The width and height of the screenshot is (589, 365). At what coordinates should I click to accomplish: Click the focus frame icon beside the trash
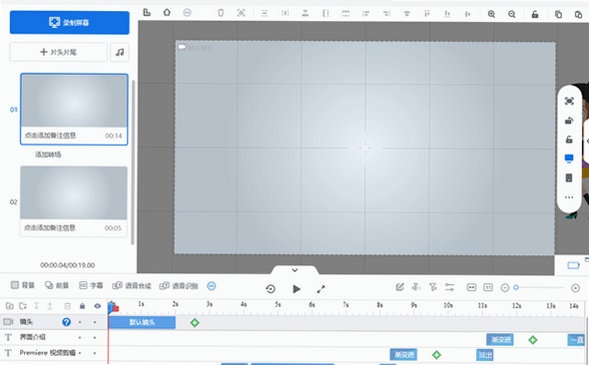point(241,13)
